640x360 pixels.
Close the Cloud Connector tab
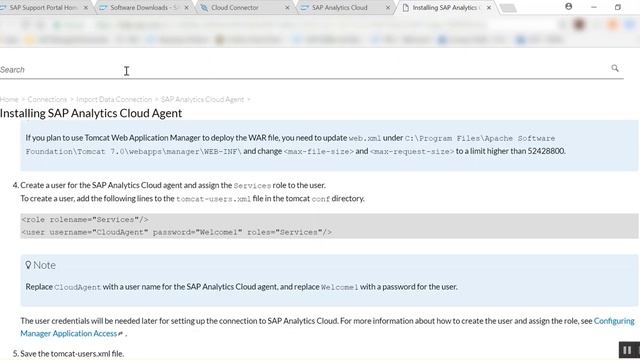coord(287,8)
